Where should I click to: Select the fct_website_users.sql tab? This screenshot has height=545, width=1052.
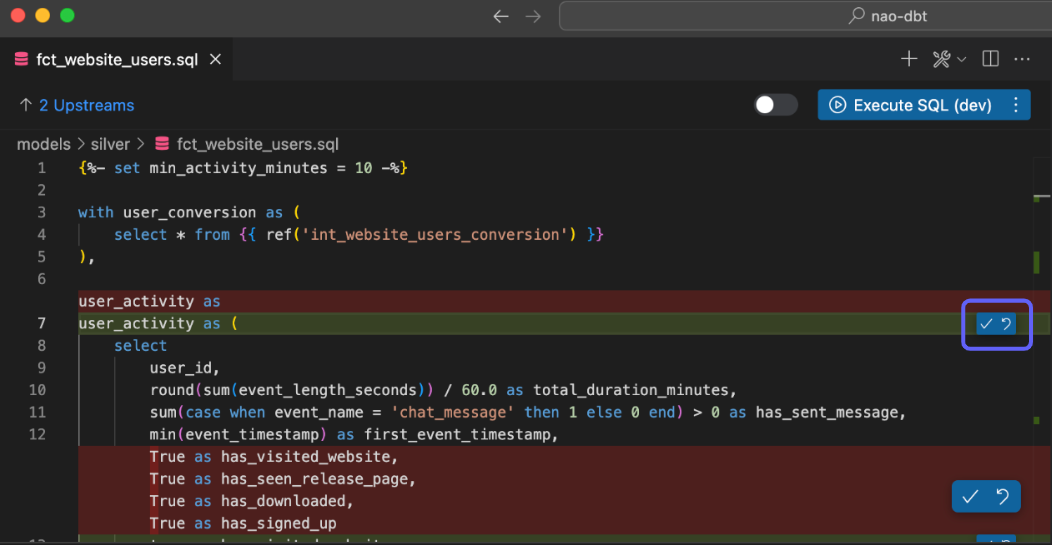point(116,60)
